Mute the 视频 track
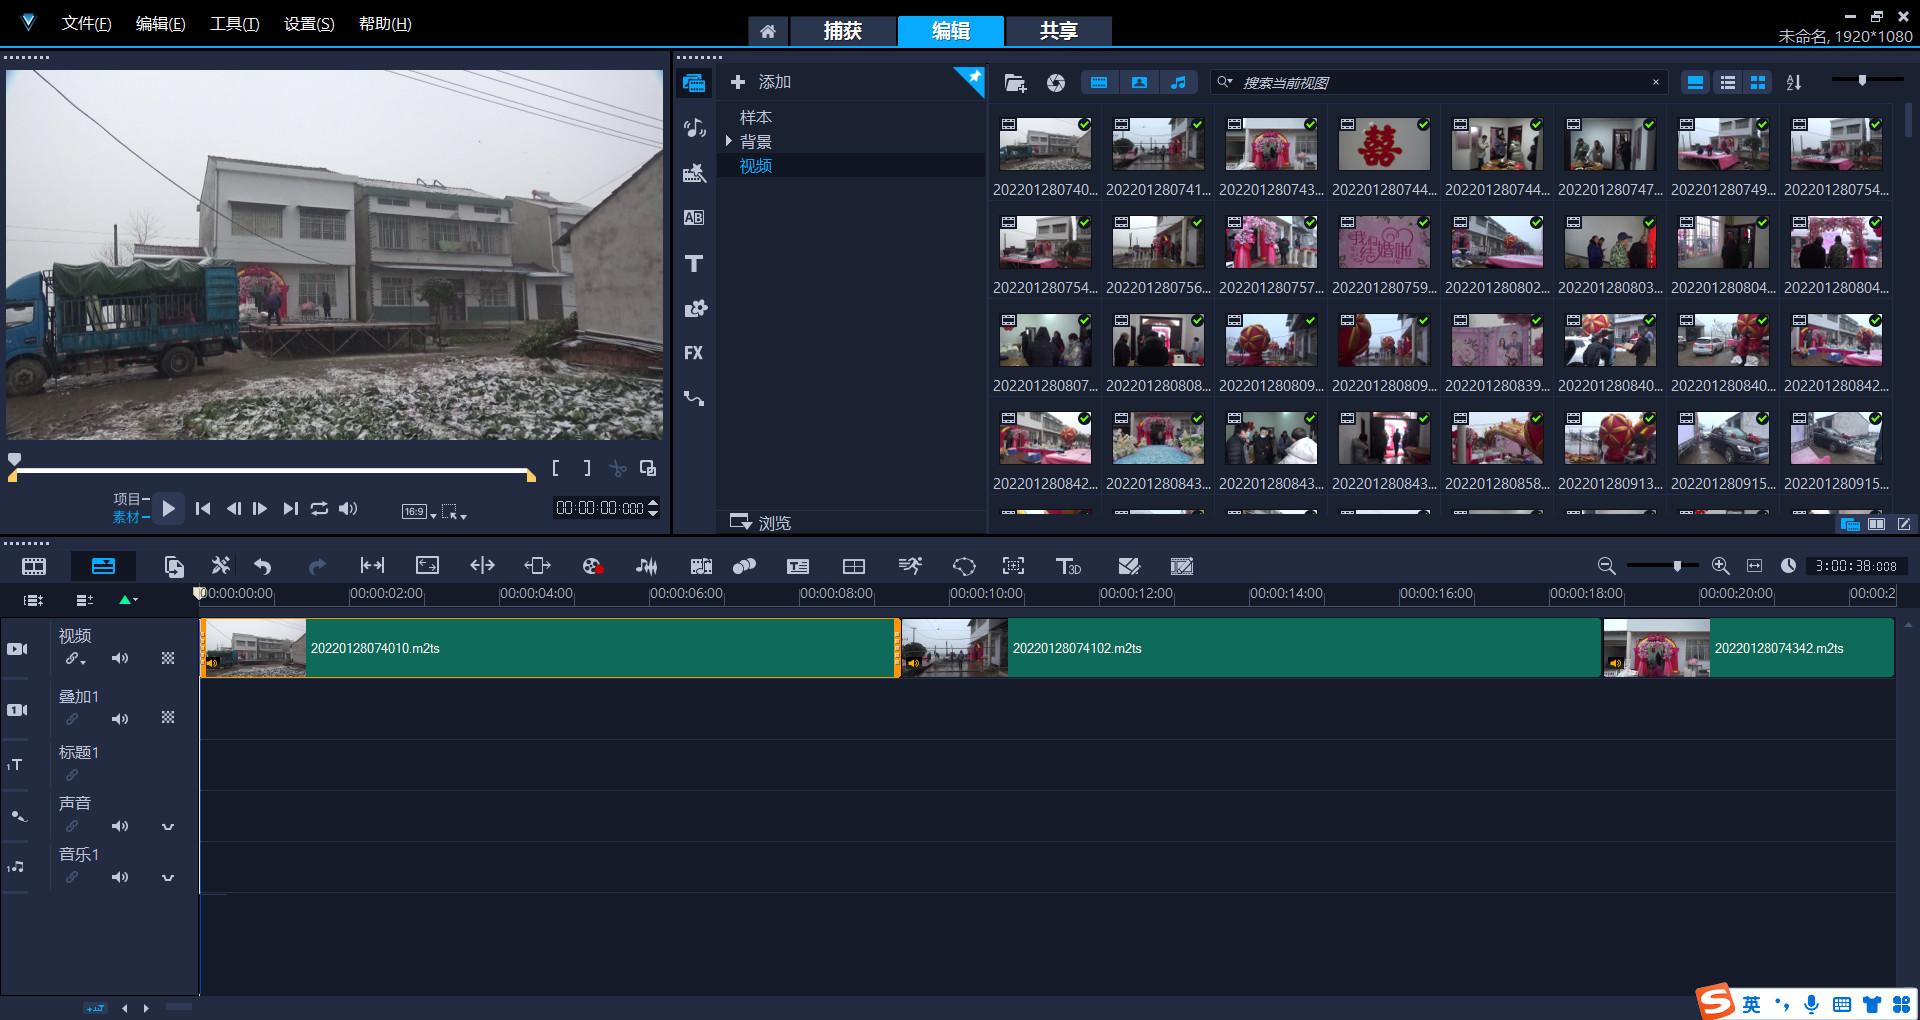 click(120, 658)
